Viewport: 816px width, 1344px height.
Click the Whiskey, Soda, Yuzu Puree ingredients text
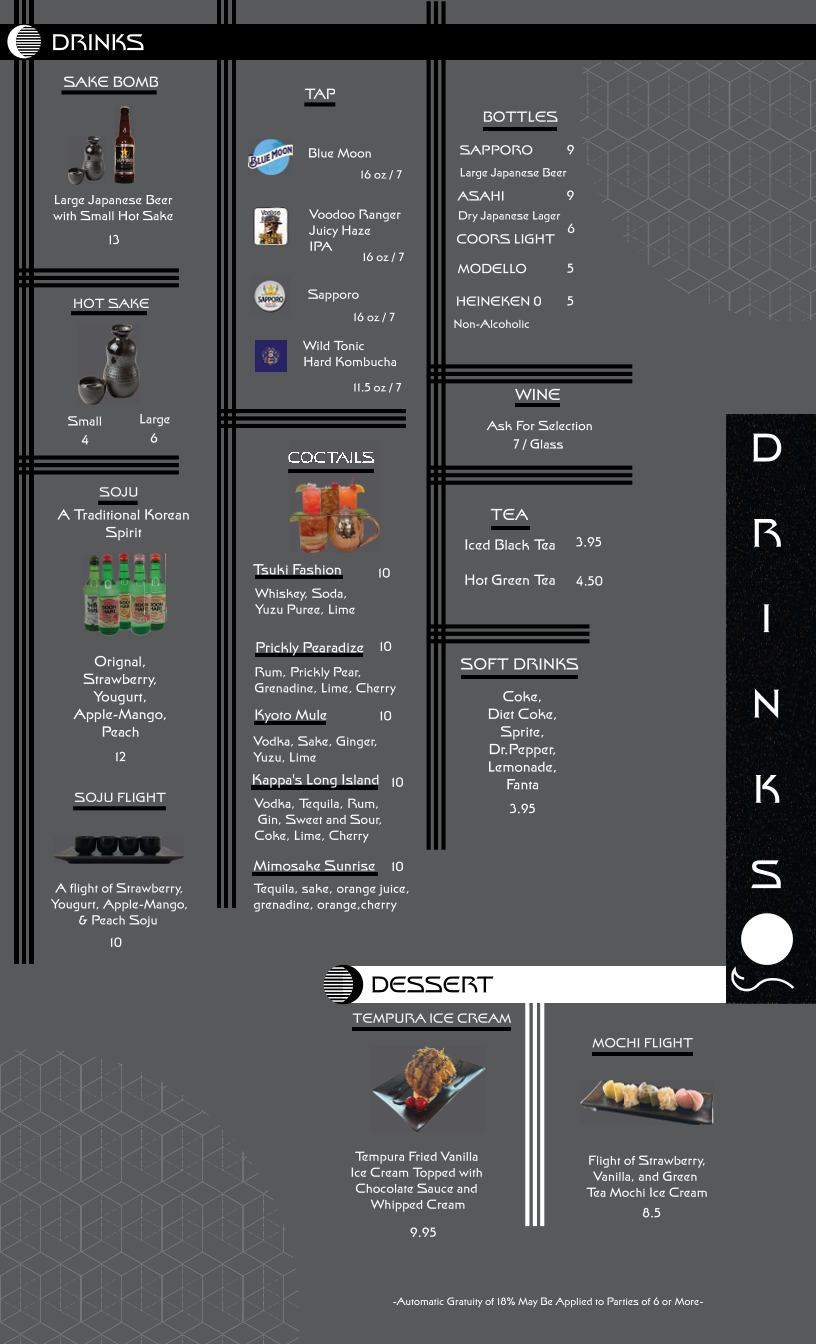(x=304, y=601)
